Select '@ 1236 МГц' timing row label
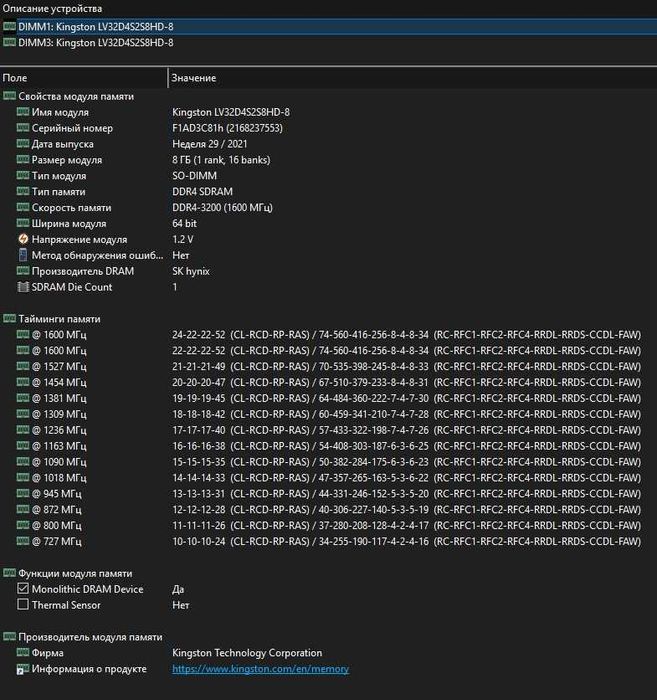Image resolution: width=657 pixels, height=700 pixels. (x=59, y=430)
